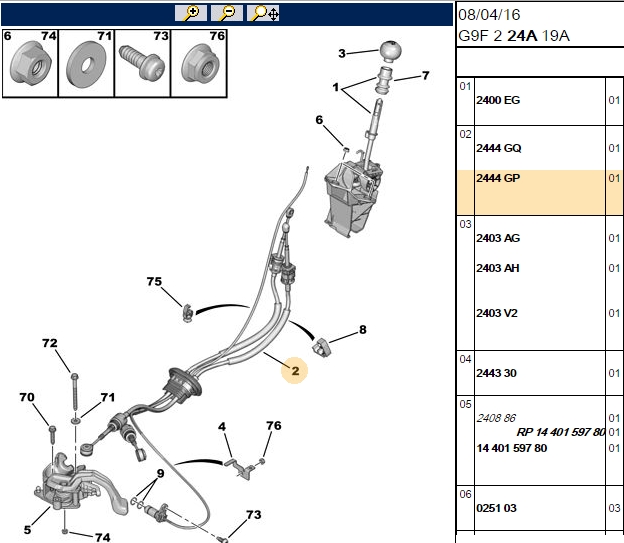624x543 pixels.
Task: Click replacement reference RP 14 401 597 80
Action: pos(561,432)
